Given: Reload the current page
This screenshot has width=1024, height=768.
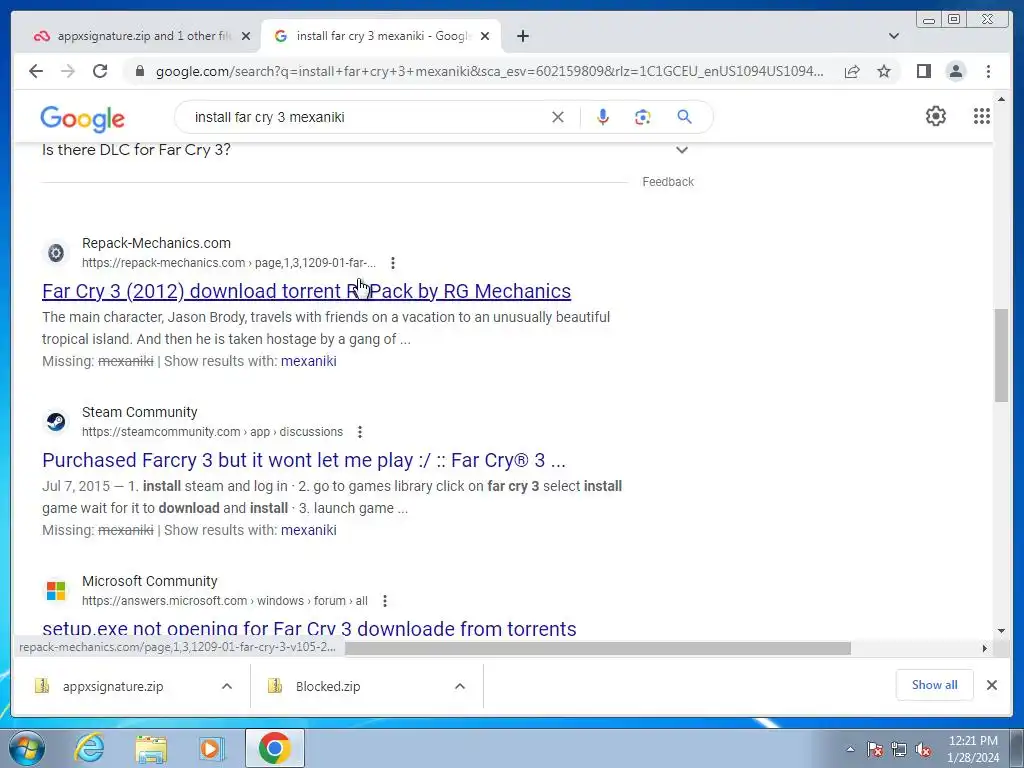Looking at the screenshot, I should [100, 71].
